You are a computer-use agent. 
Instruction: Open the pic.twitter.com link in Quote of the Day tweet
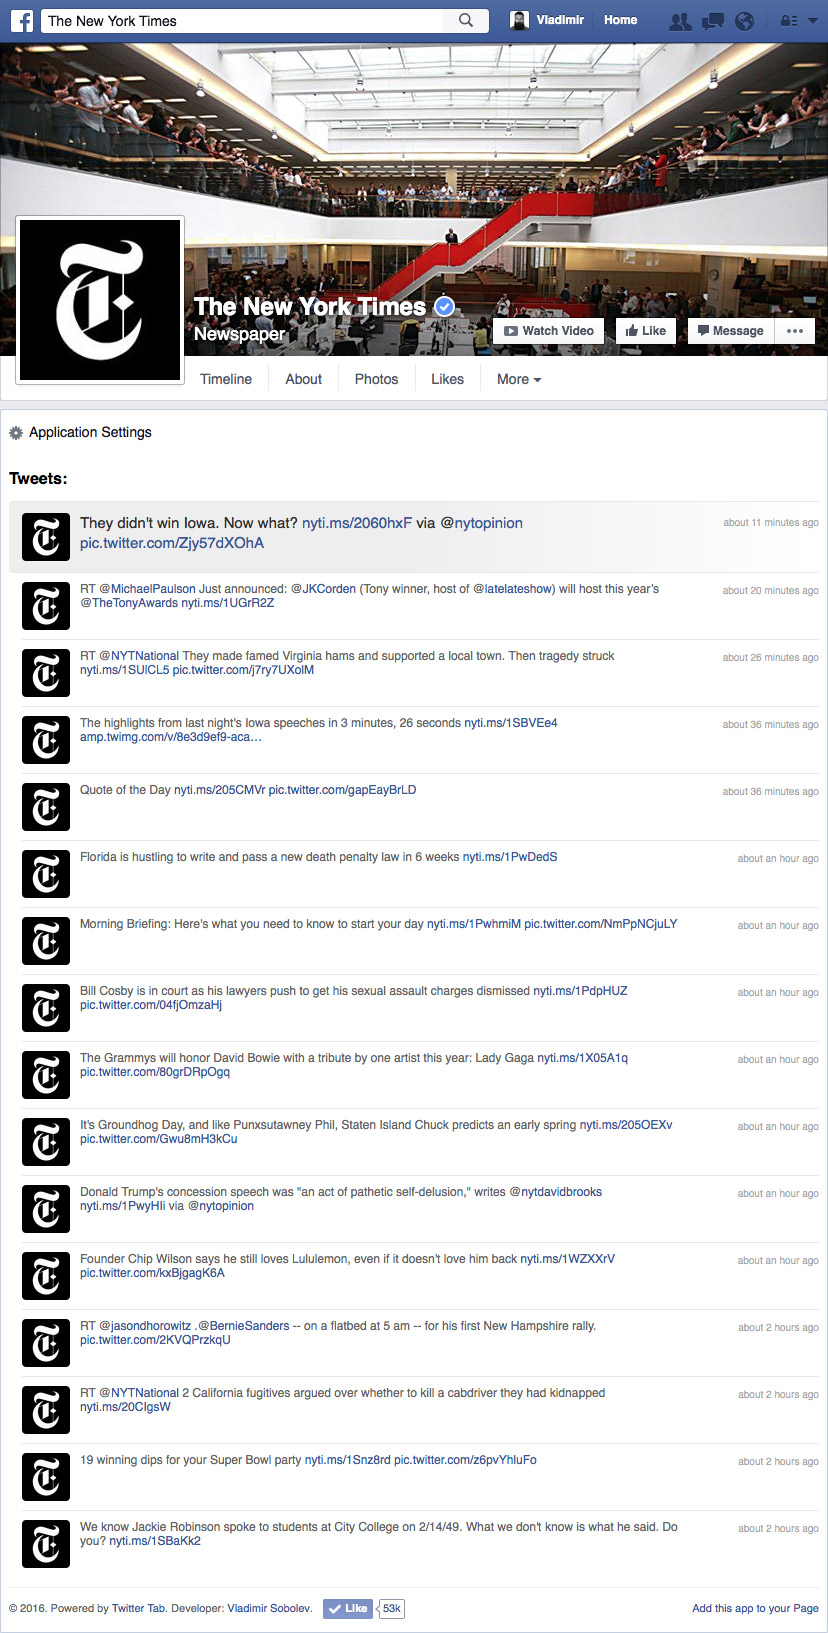[342, 790]
